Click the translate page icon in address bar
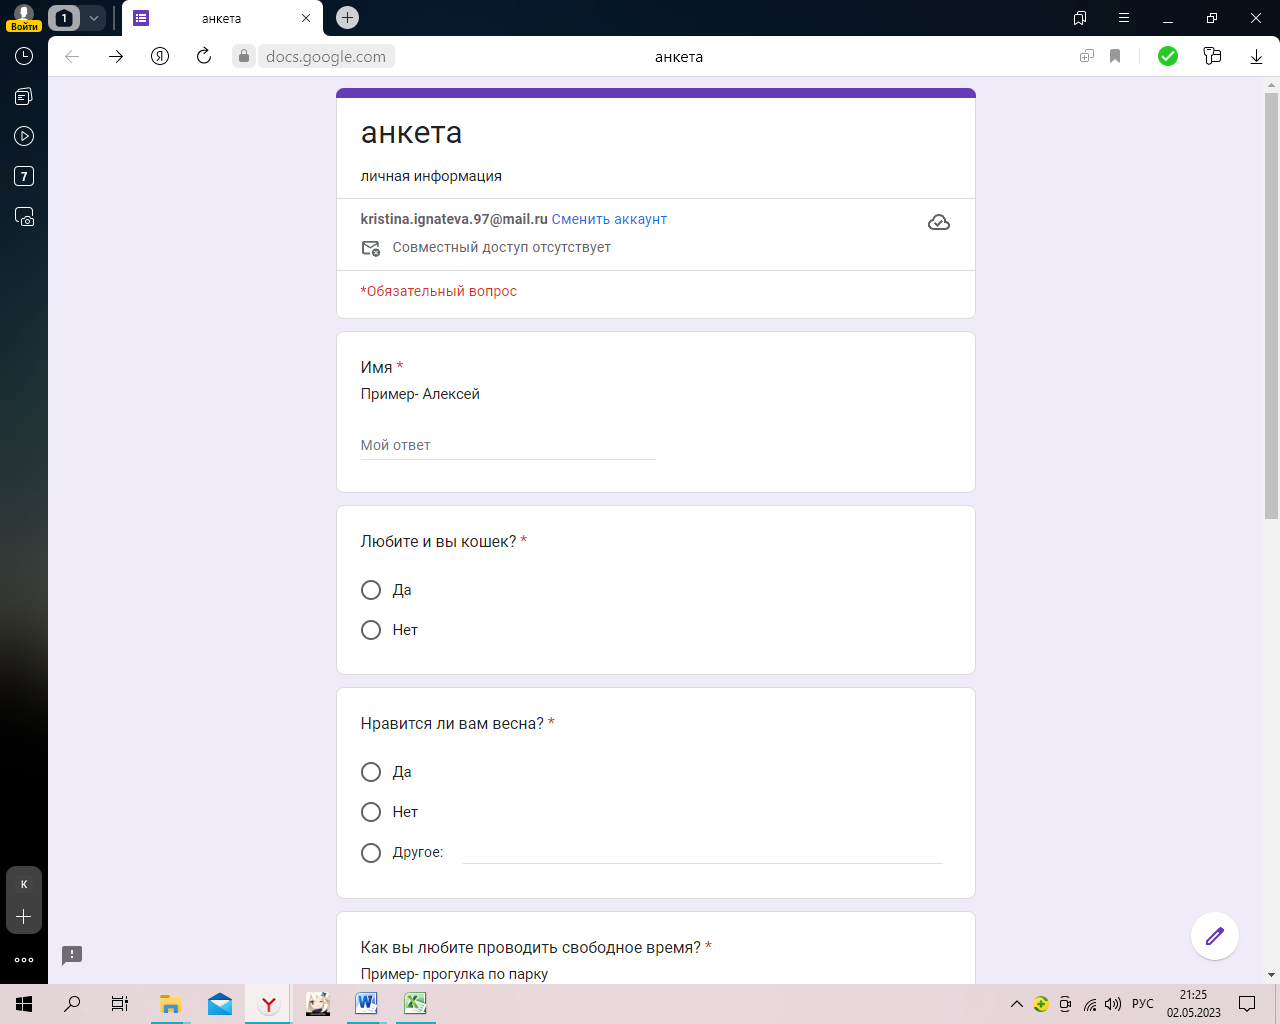Image resolution: width=1280 pixels, height=1024 pixels. coord(1087,56)
